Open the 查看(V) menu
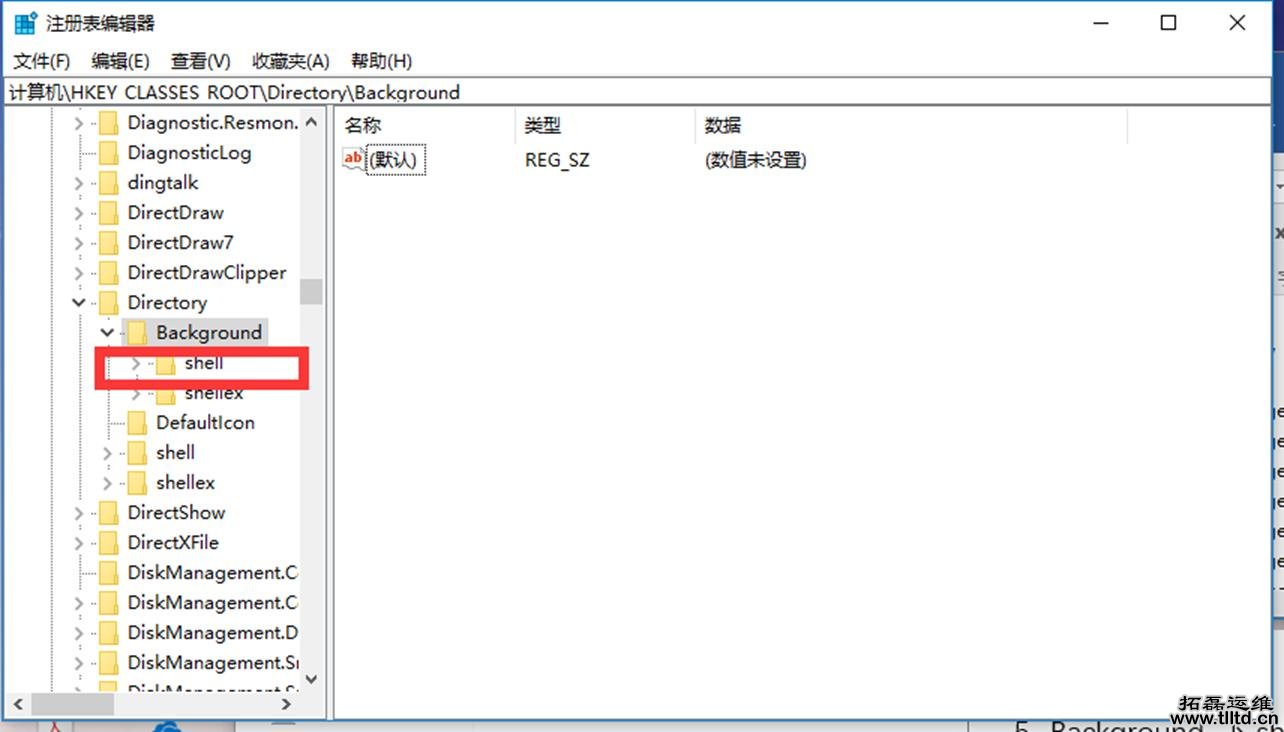Viewport: 1284px width, 732px height. 199,61
